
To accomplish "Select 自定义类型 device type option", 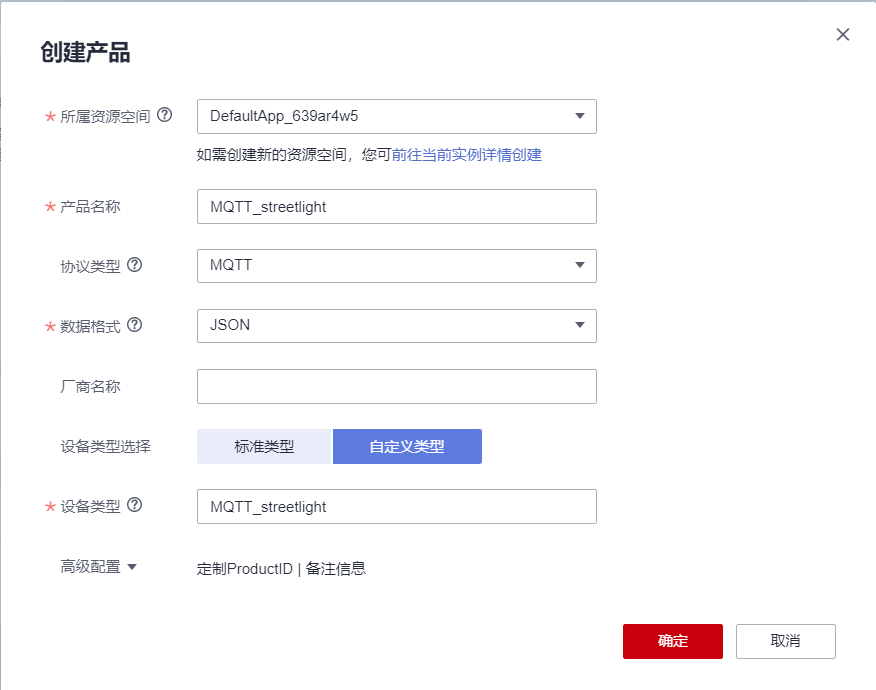I will [407, 446].
